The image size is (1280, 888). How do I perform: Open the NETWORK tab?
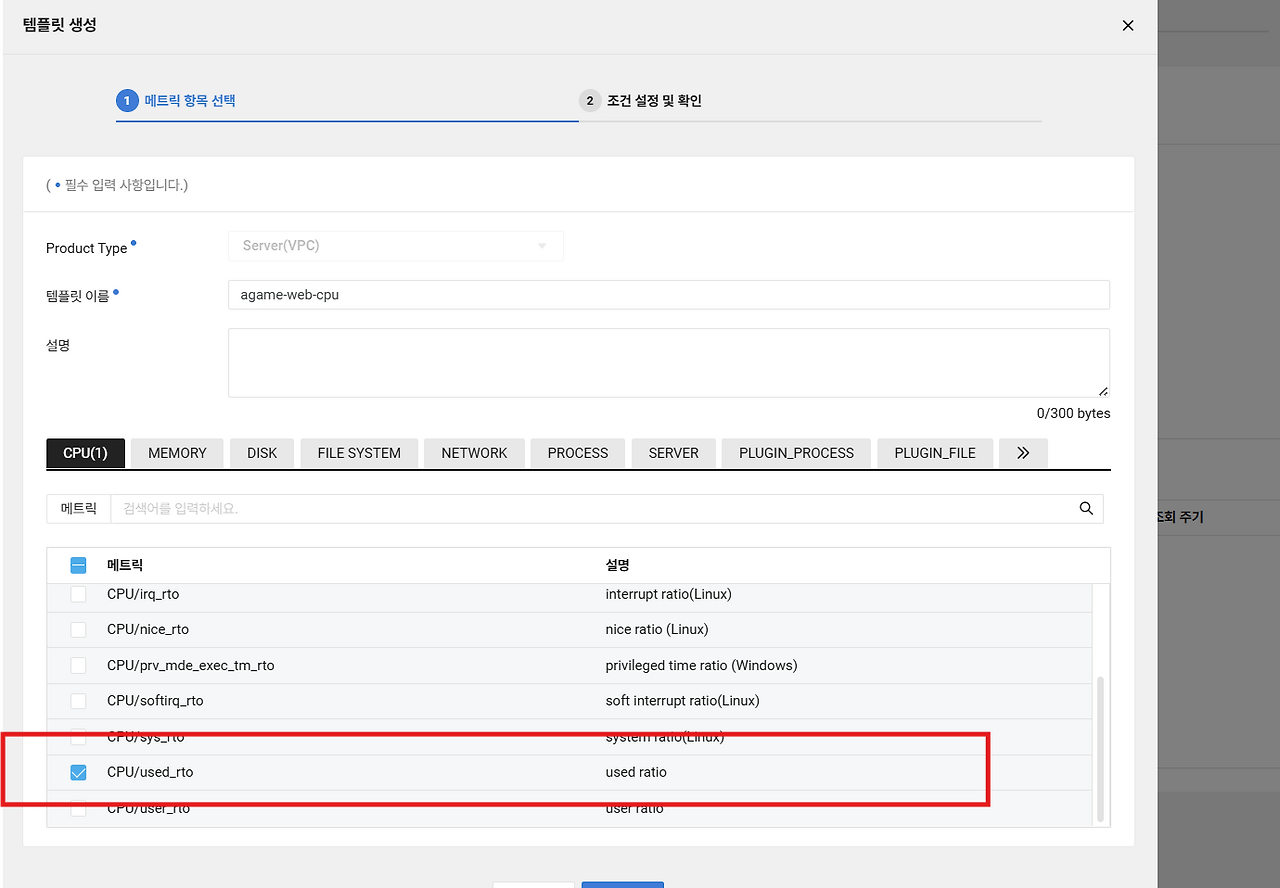click(x=474, y=453)
